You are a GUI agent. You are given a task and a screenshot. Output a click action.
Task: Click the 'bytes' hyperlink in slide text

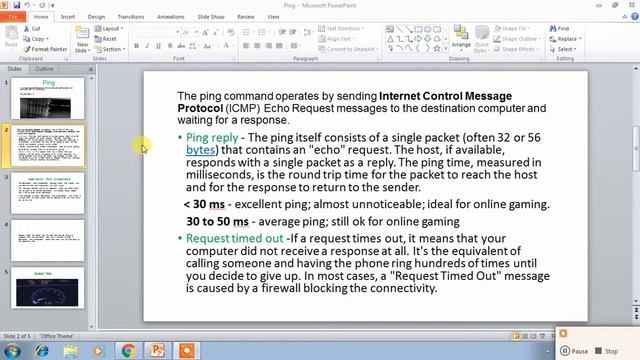200,150
